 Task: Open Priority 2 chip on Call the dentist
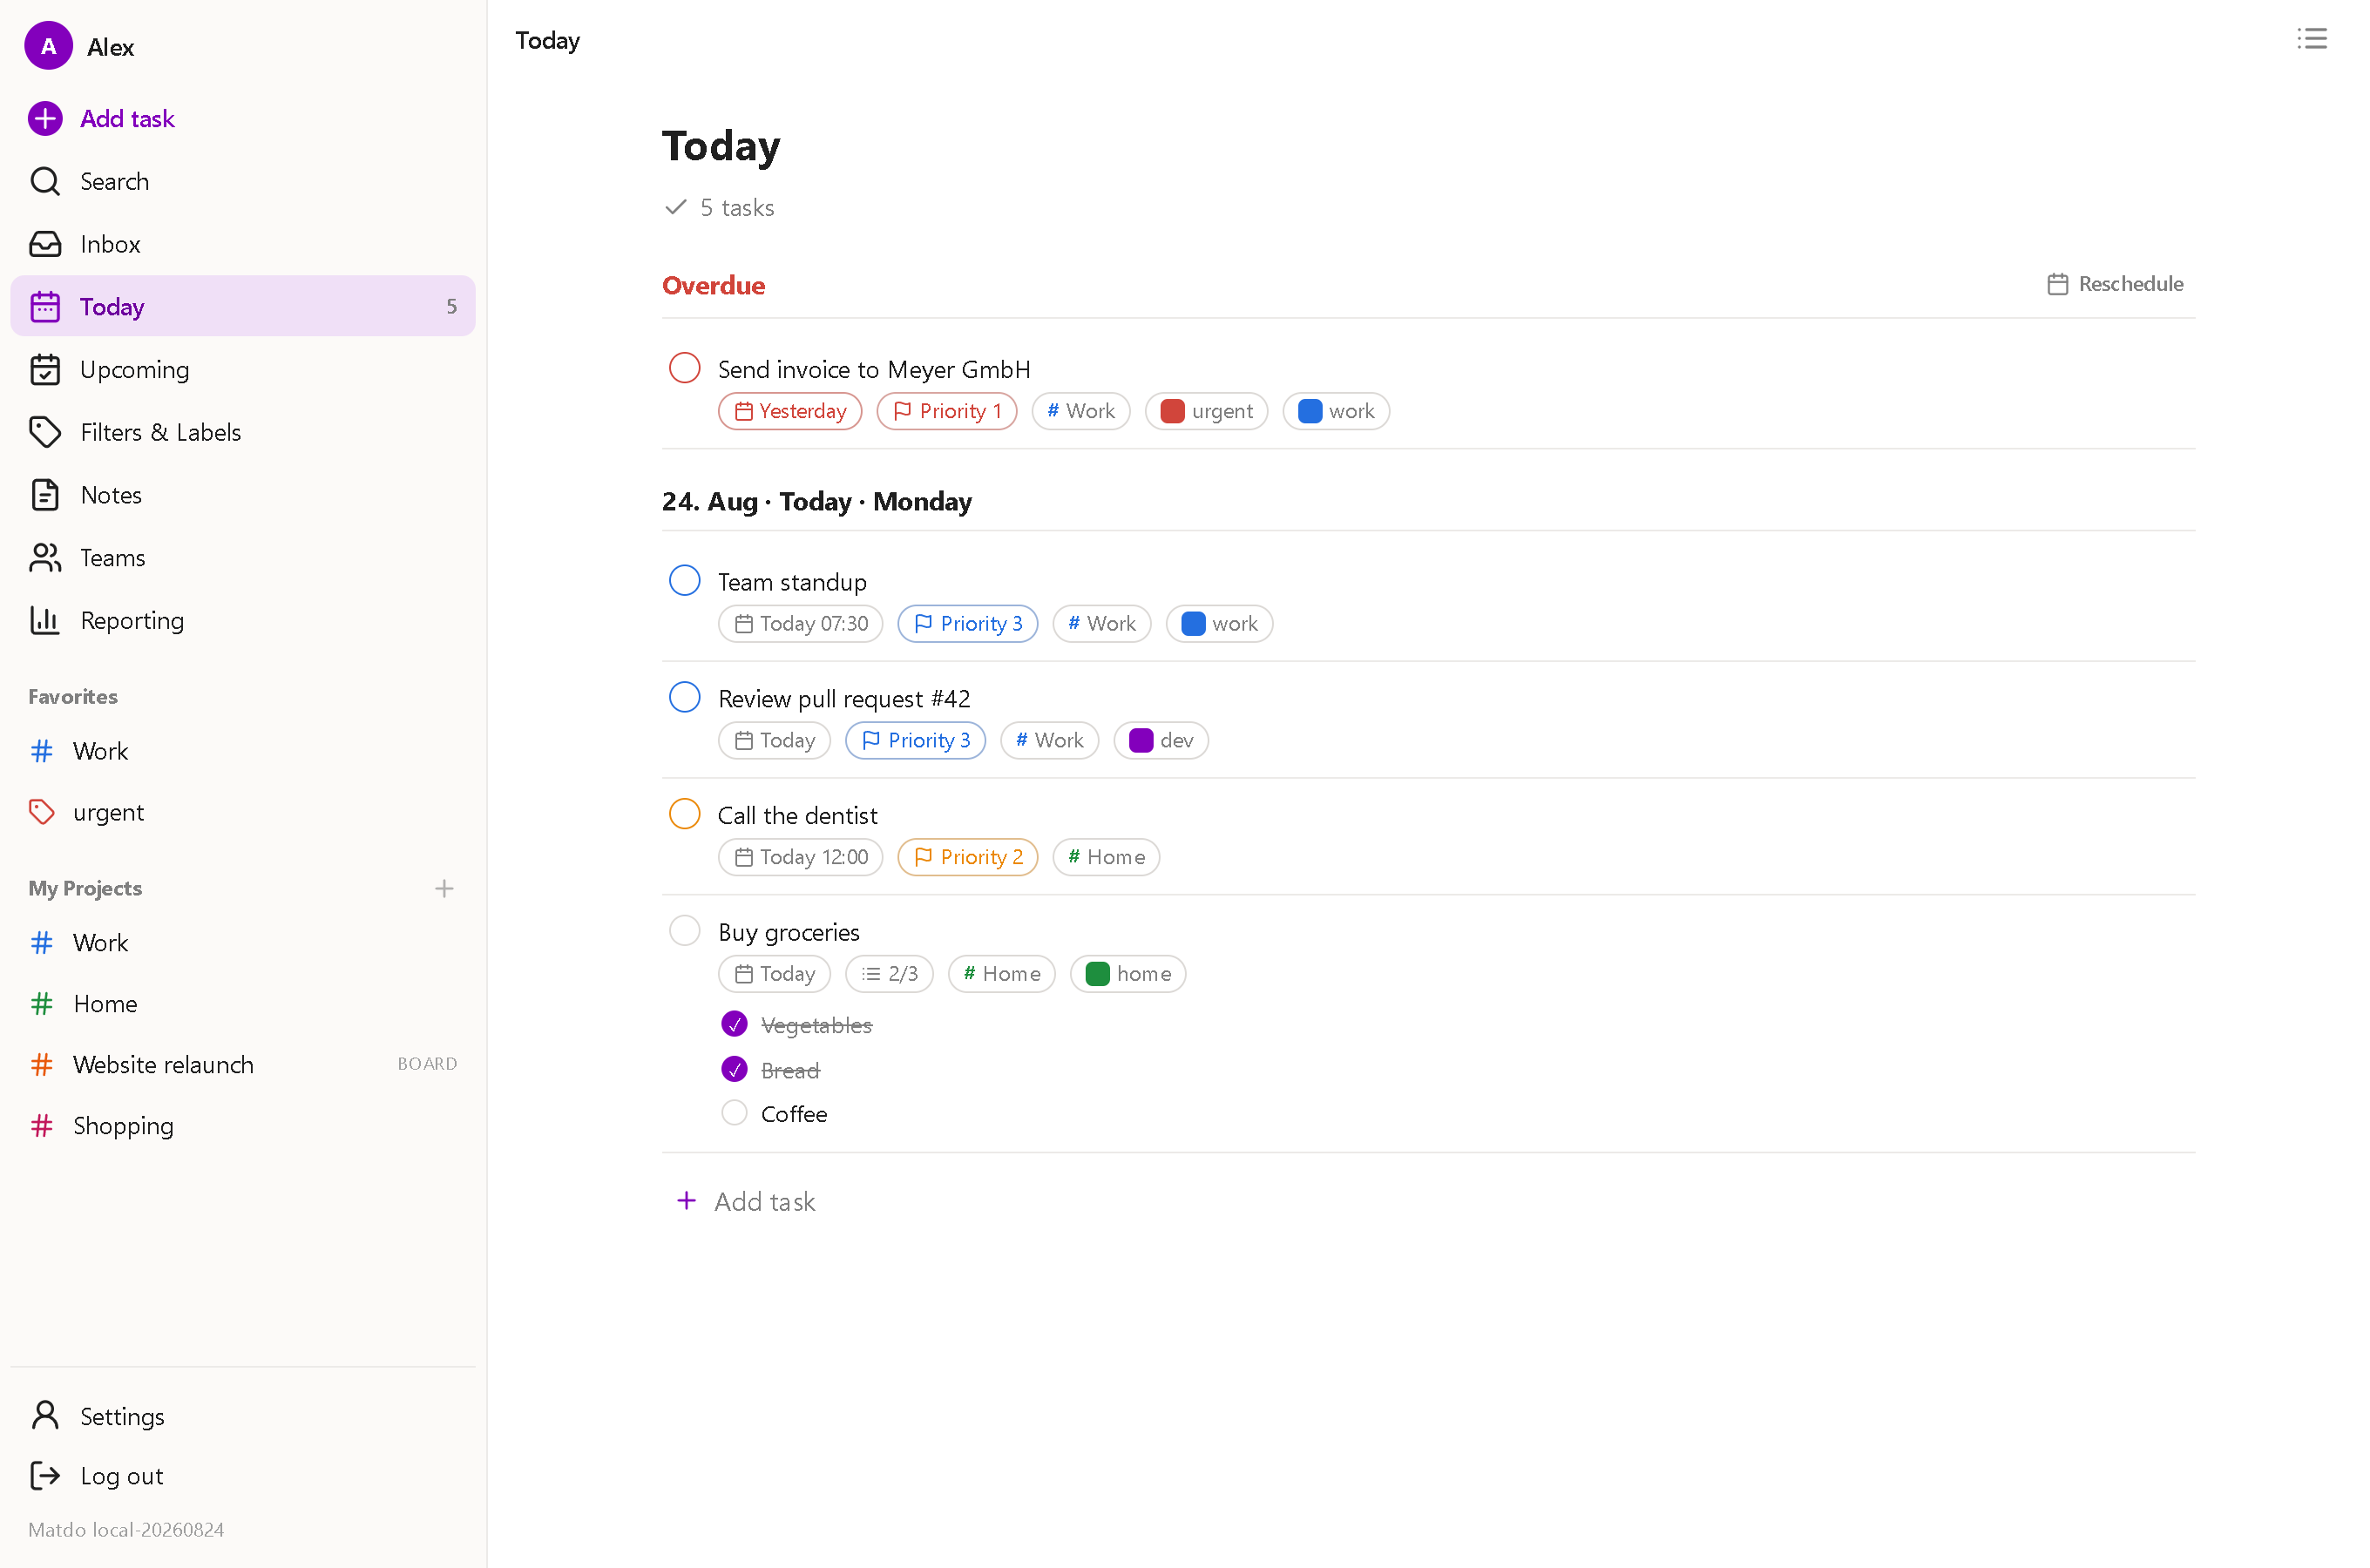click(x=967, y=857)
